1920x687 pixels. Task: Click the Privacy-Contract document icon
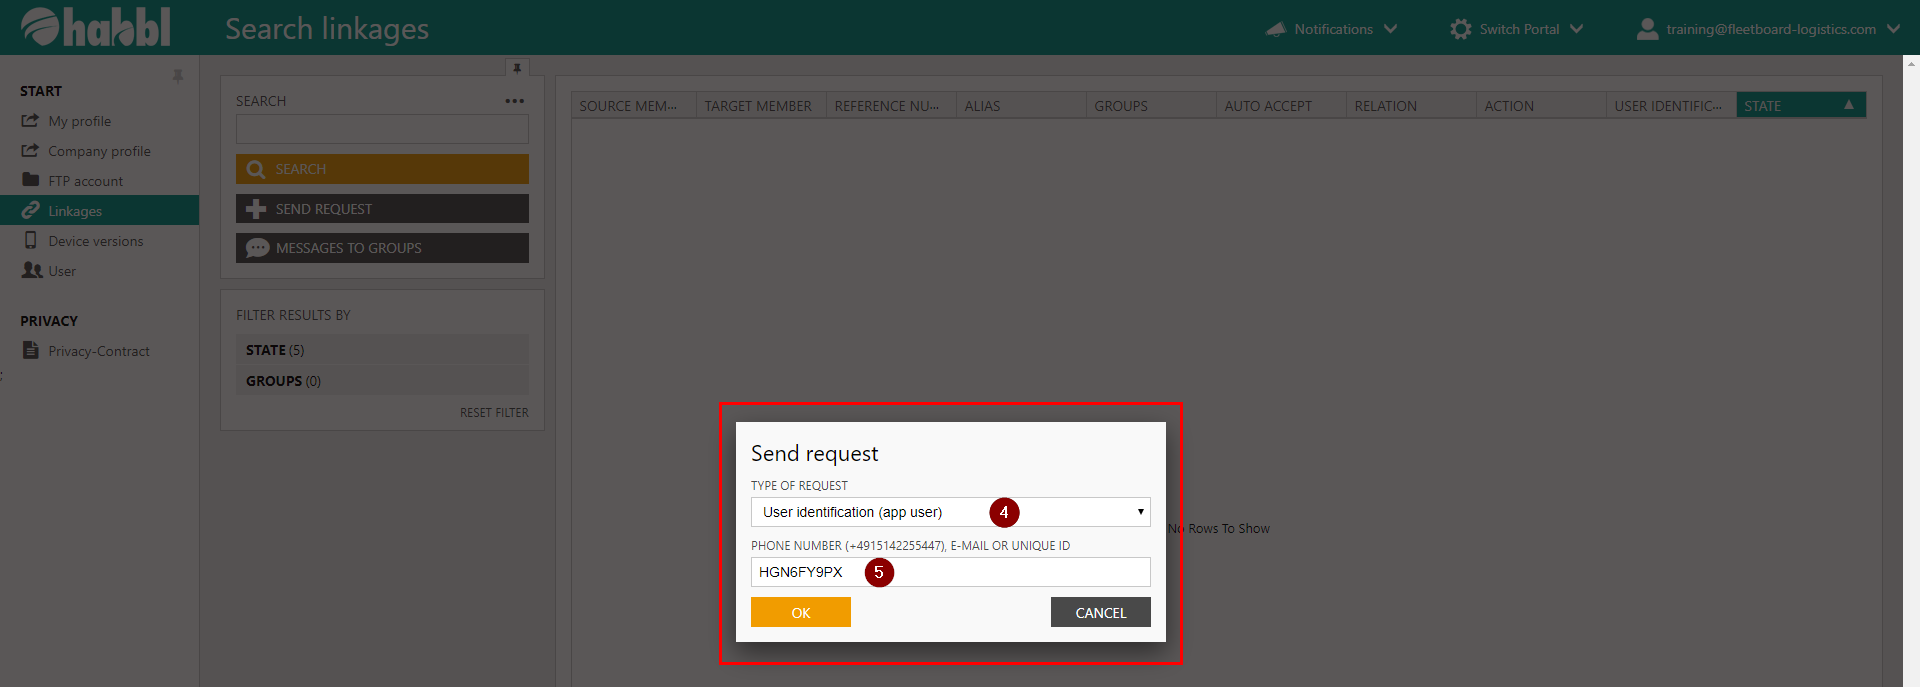pos(30,351)
